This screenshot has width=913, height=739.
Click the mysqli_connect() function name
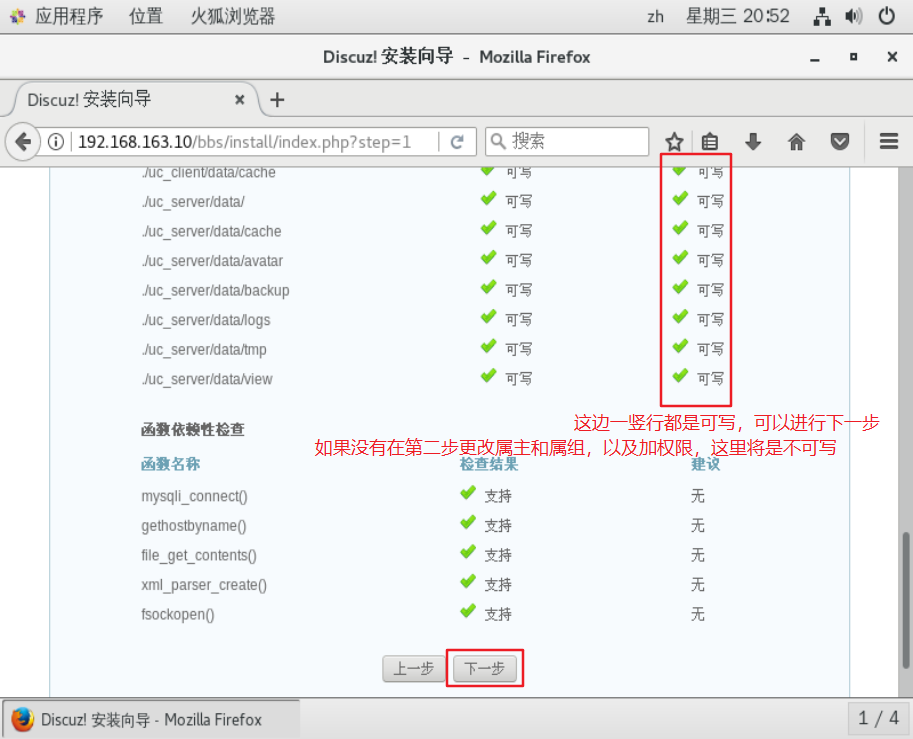pyautogui.click(x=194, y=497)
